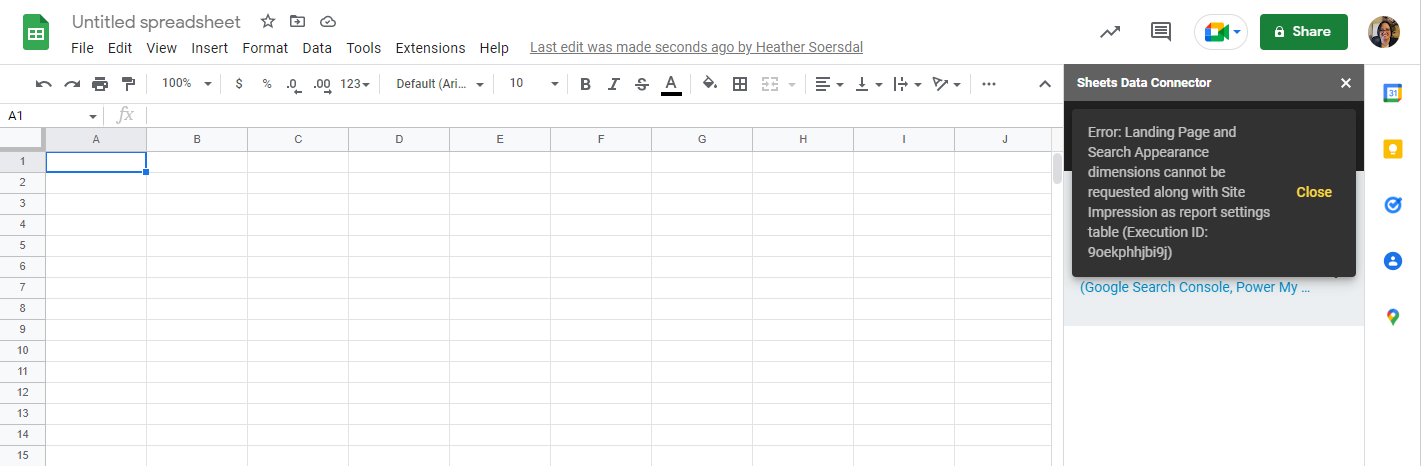Open Google Keep in side panel

click(1392, 149)
